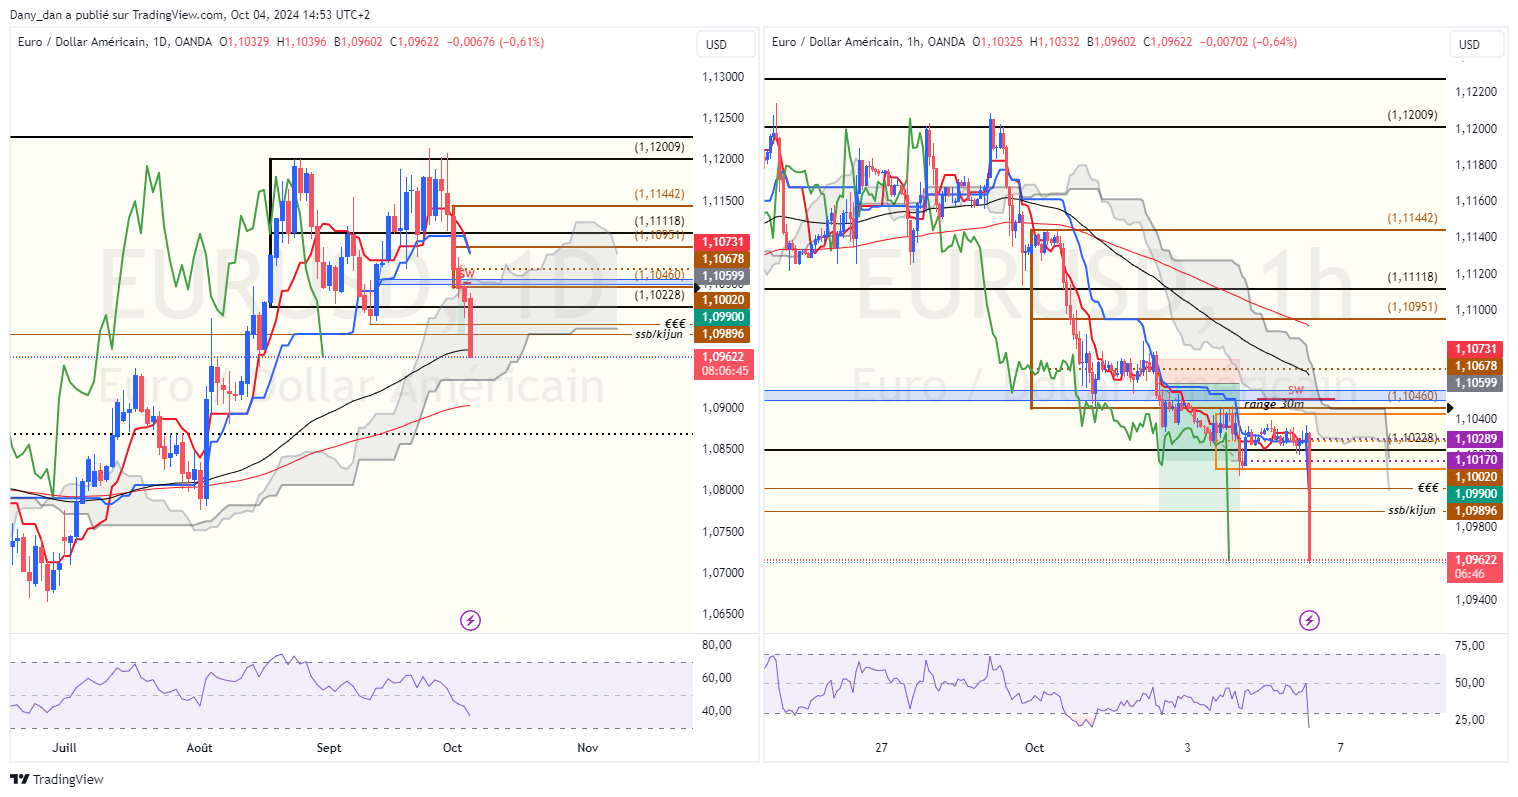
Task: Open the economic event lightning icon on the 1h chart
Action: 1309,620
